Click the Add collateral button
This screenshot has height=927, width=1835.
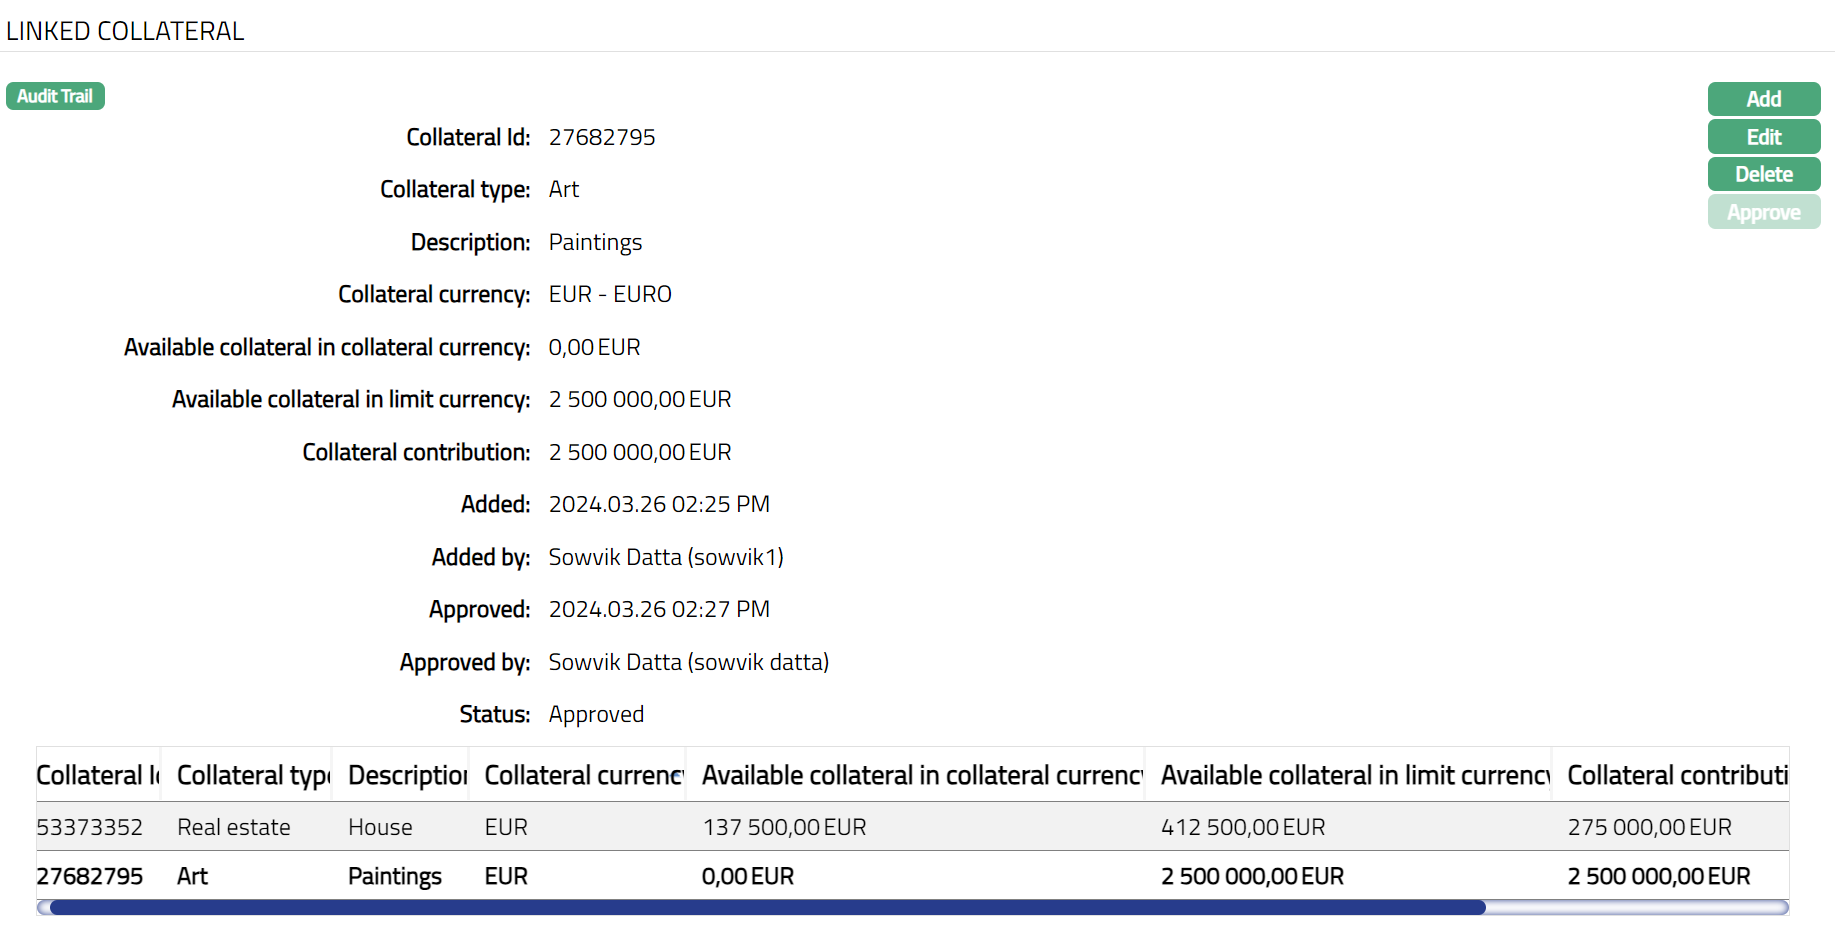1763,99
